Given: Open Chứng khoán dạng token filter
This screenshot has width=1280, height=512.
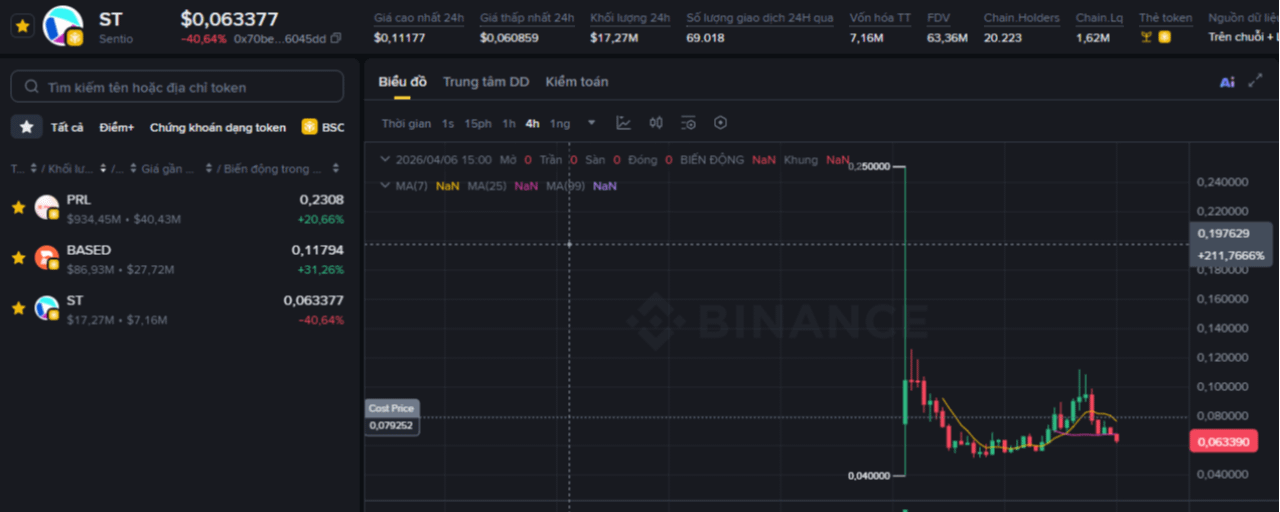Looking at the screenshot, I should (218, 127).
